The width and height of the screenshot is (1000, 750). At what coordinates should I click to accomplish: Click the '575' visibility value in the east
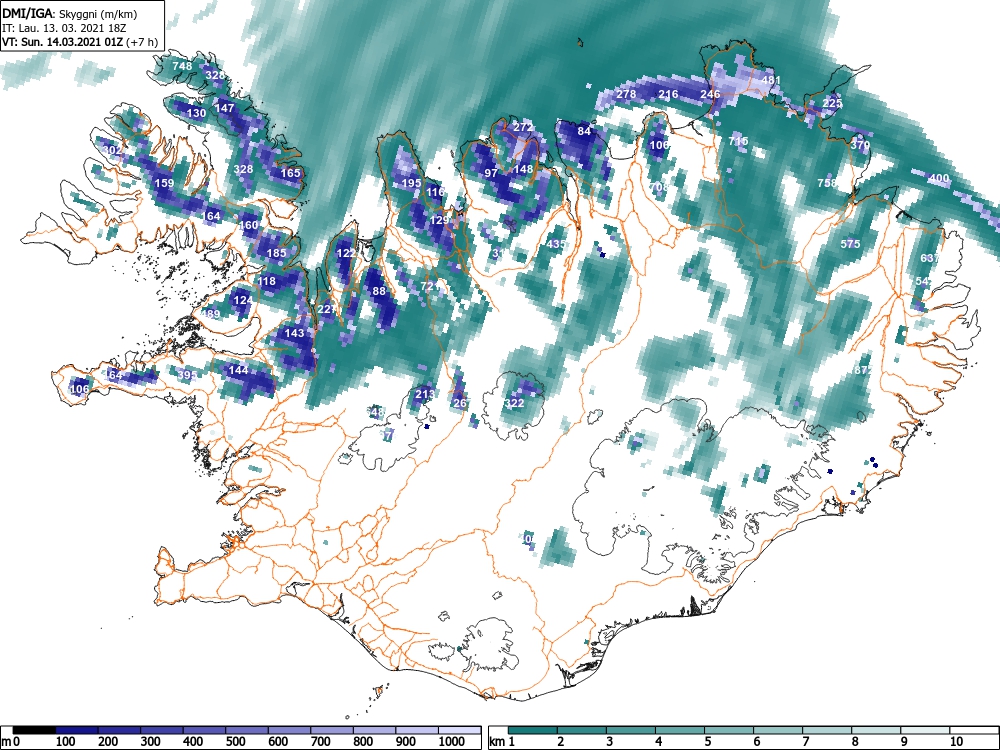(851, 244)
